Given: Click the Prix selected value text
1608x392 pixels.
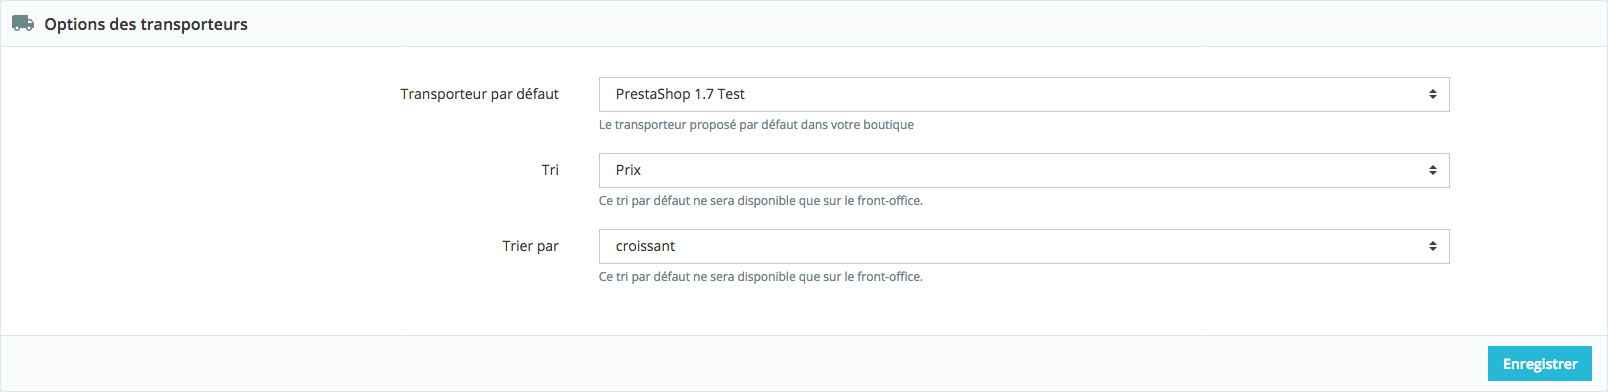Looking at the screenshot, I should tap(628, 170).
